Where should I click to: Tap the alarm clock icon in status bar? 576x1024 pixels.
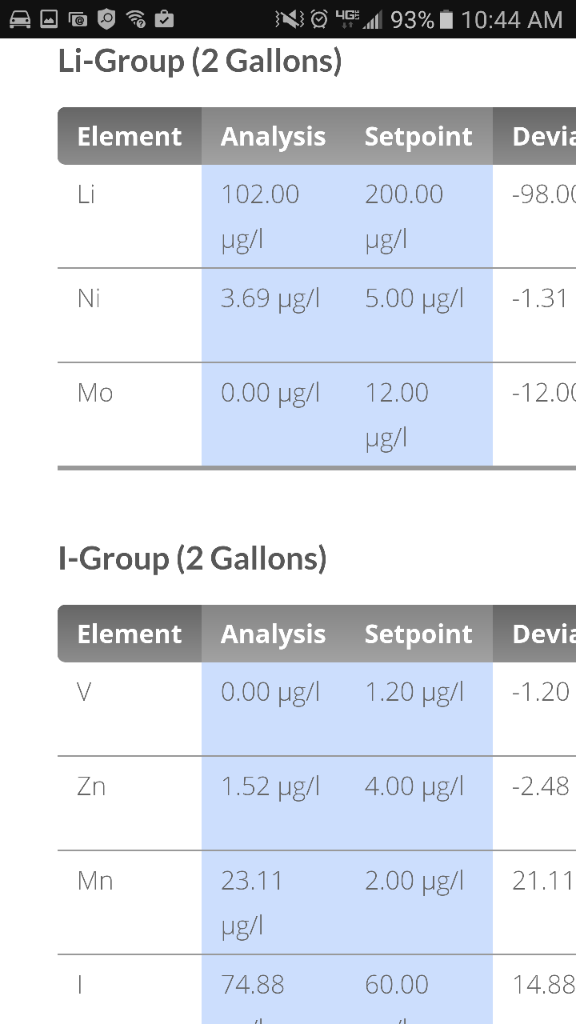(319, 19)
